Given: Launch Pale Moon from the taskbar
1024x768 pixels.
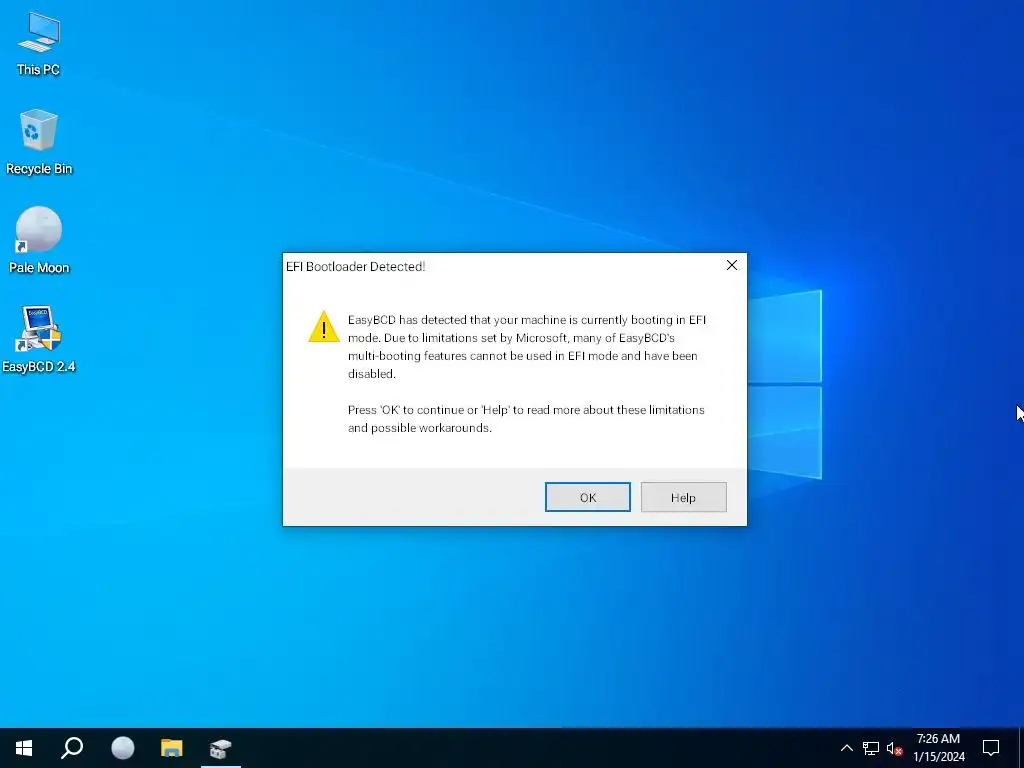Looking at the screenshot, I should click(122, 748).
